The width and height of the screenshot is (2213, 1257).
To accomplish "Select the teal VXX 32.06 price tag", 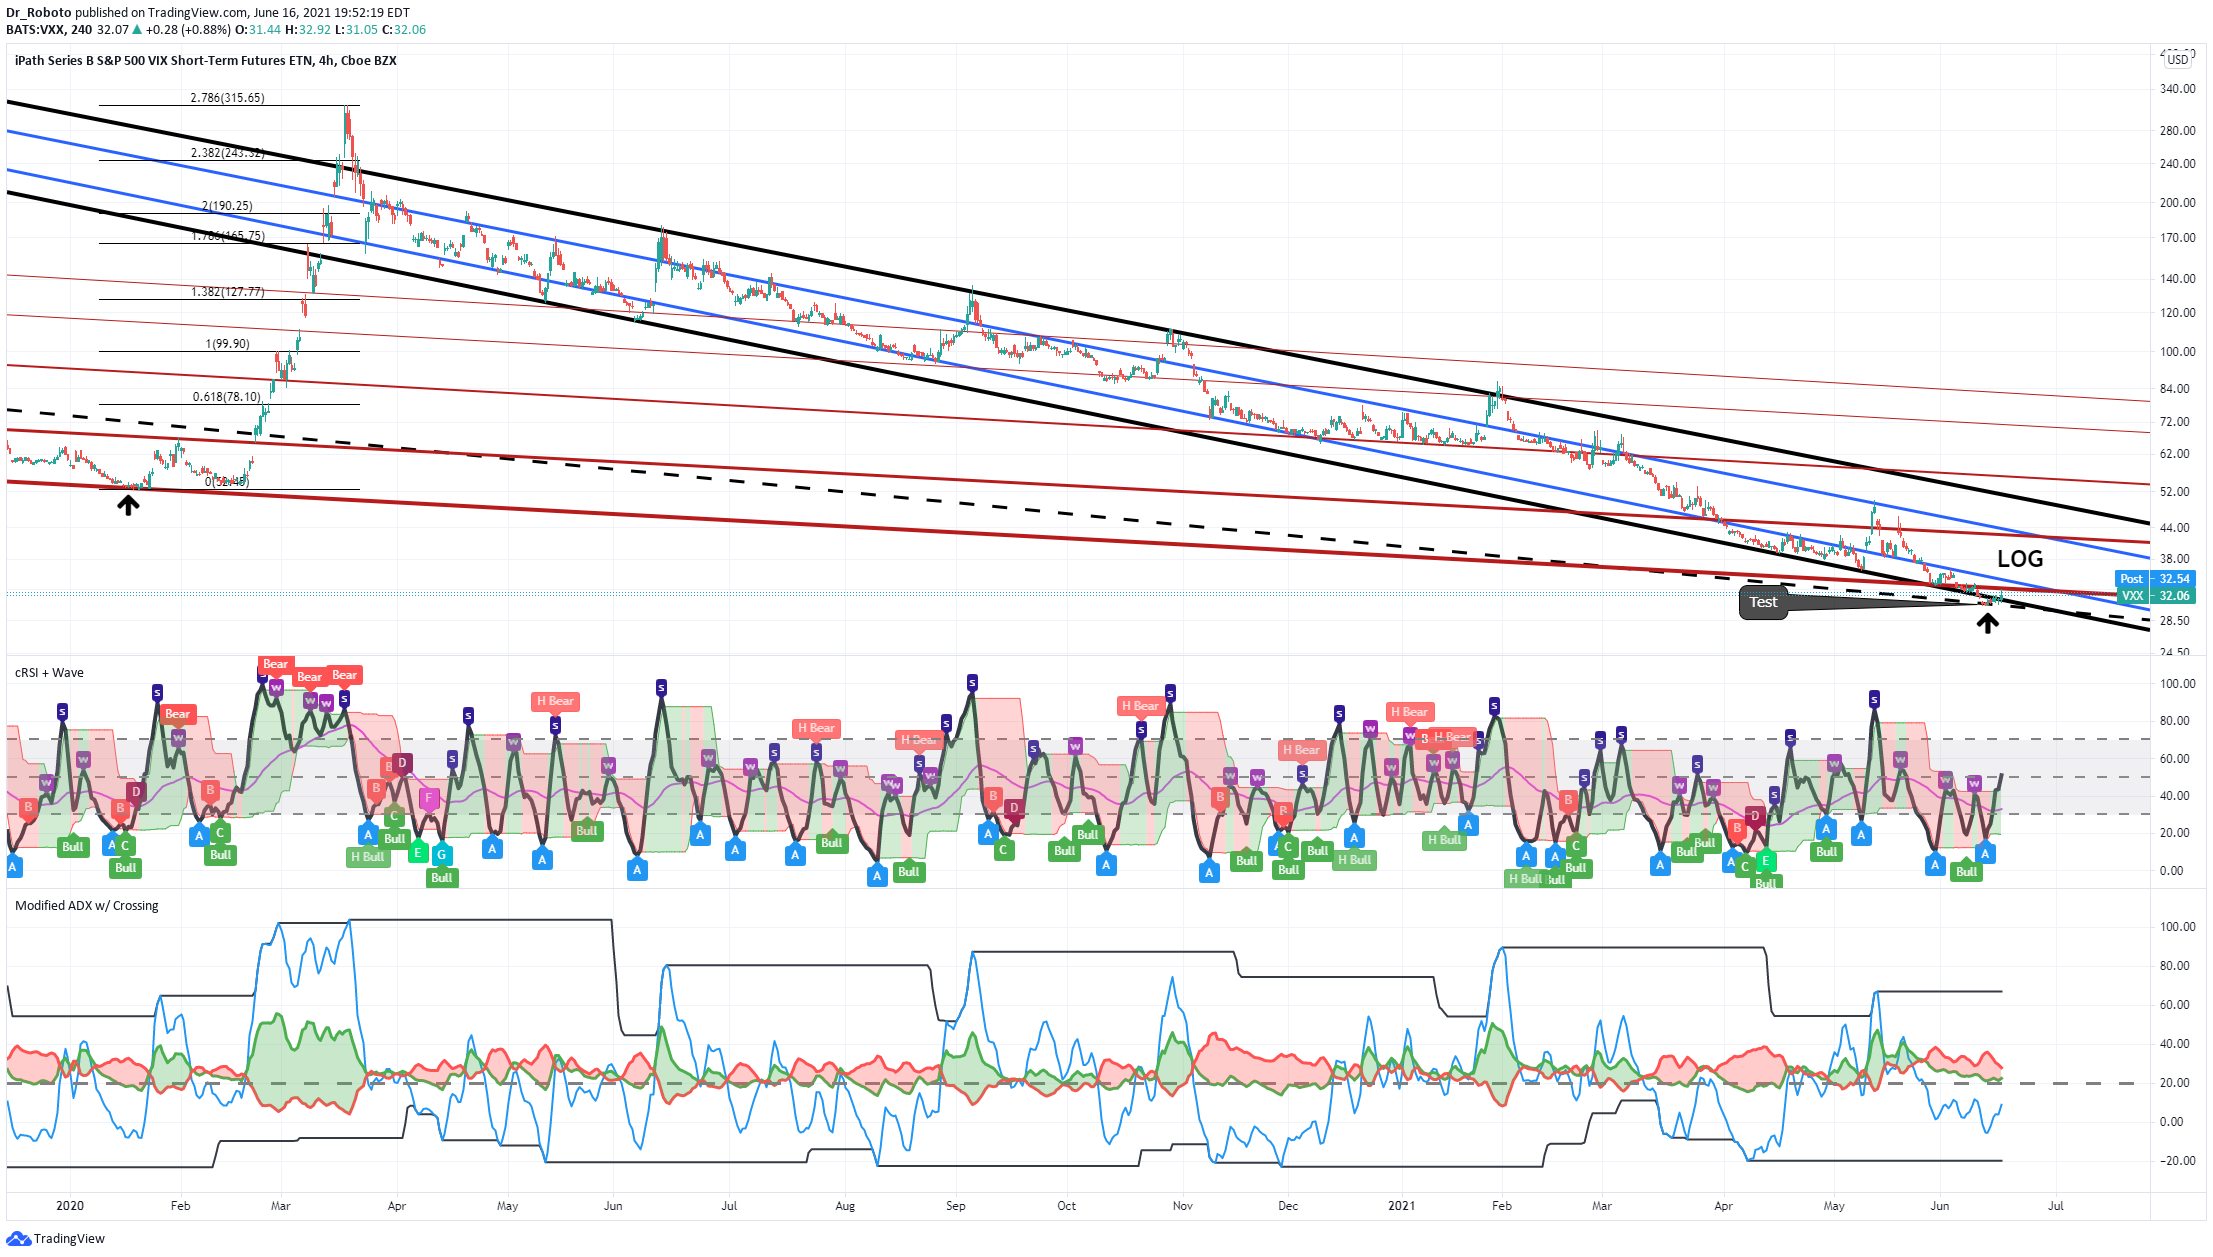I will pos(2155,596).
